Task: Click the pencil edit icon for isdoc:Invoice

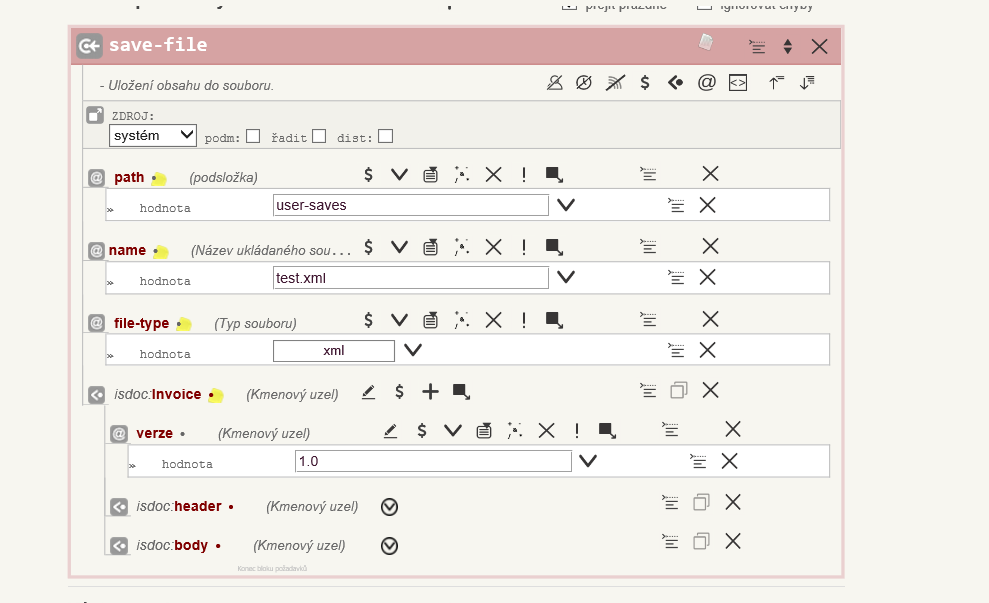Action: (368, 392)
